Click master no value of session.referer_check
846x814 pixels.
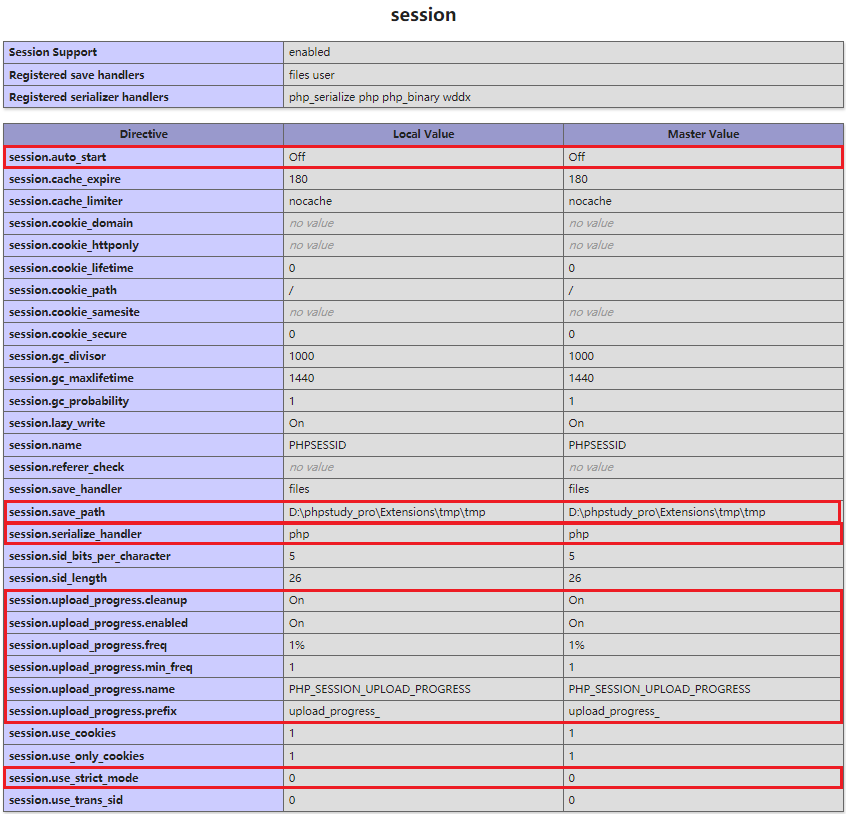pyautogui.click(x=591, y=468)
